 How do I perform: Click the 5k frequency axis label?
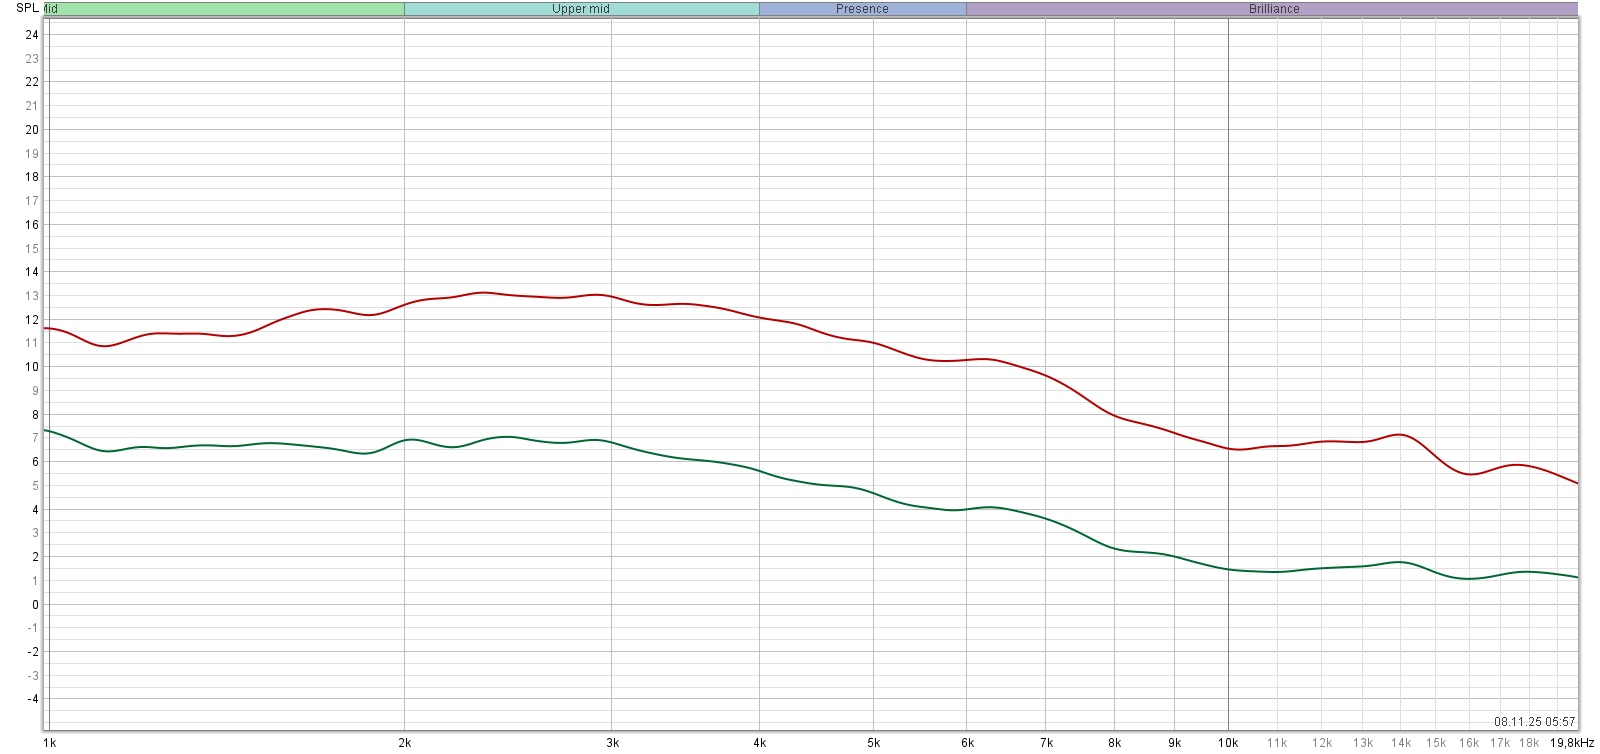point(873,743)
